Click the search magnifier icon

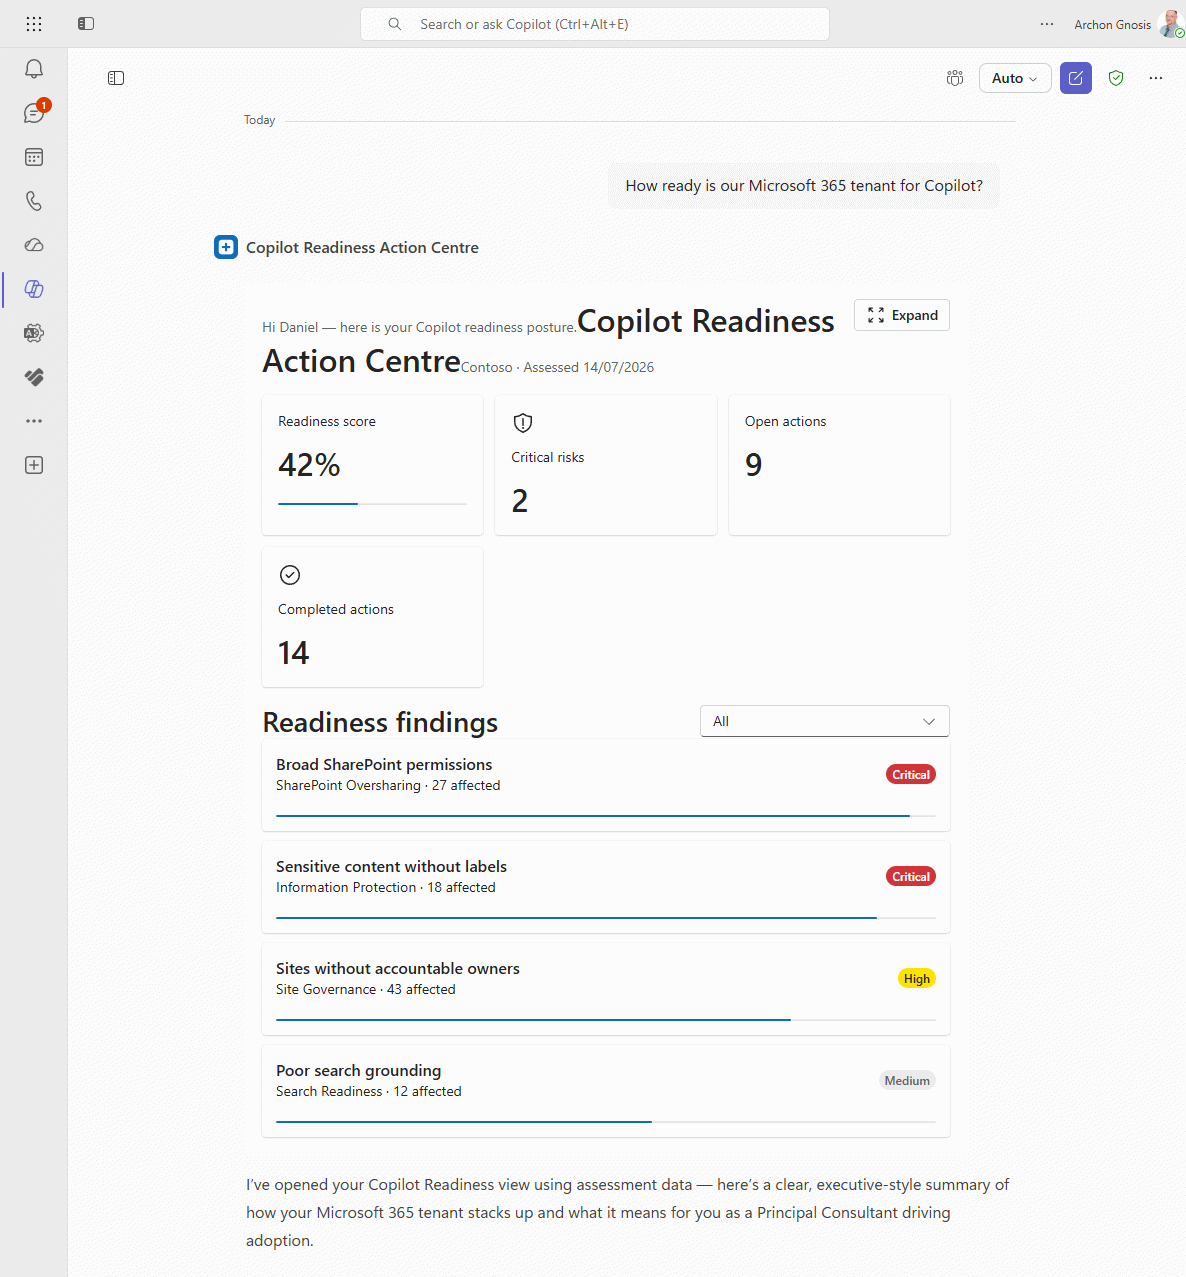tap(395, 24)
